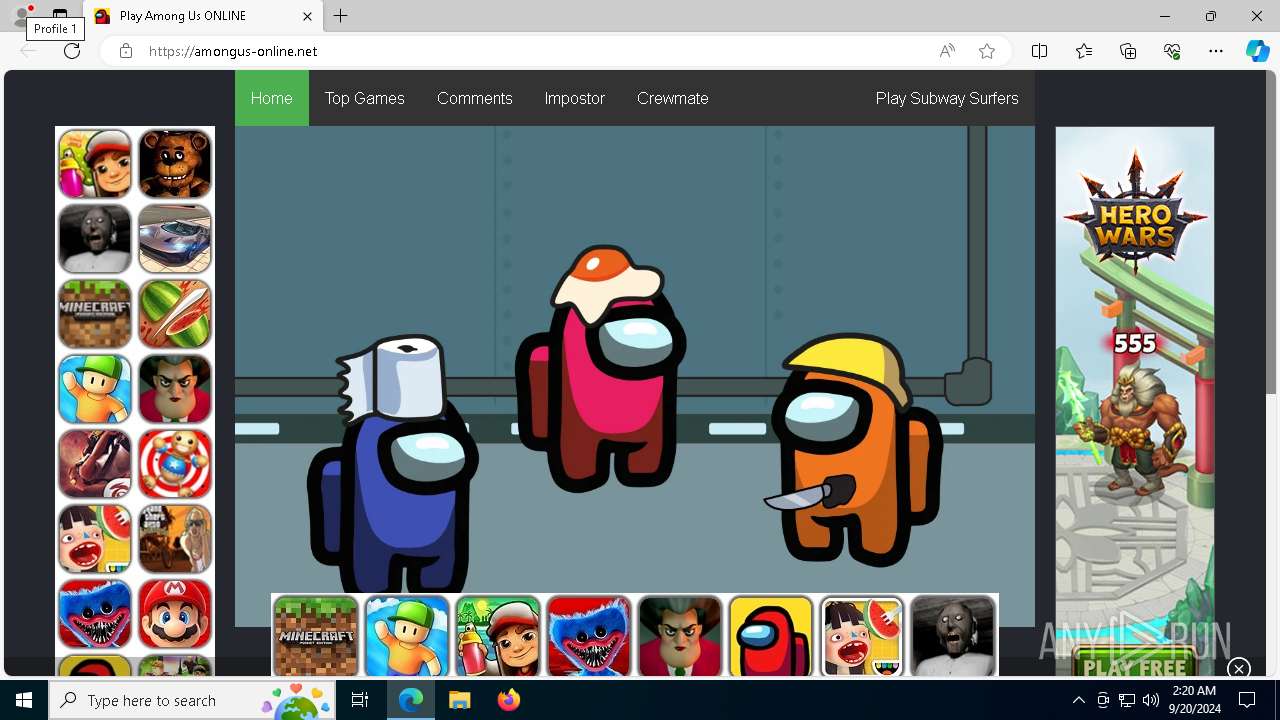Show hidden system tray icons

click(x=1078, y=701)
